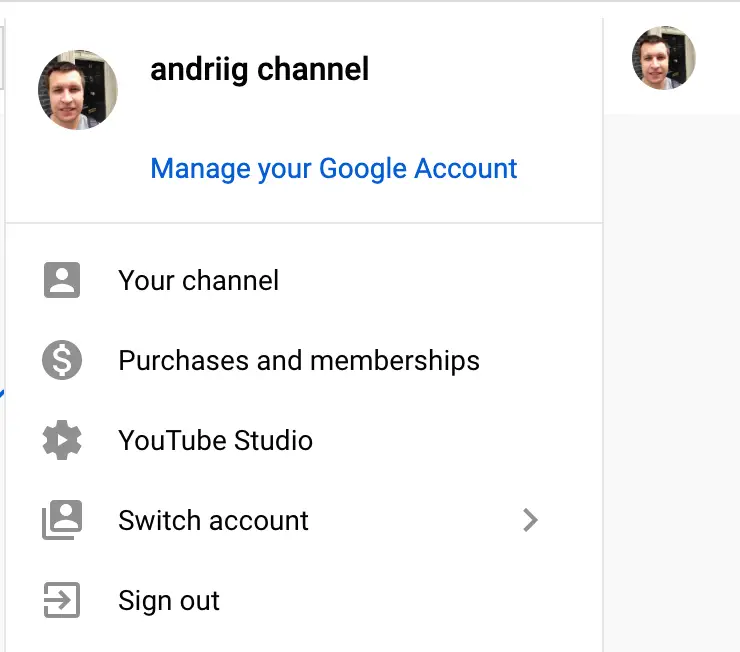Click the Sign out arrow icon
Screen dimensions: 740x652
pos(62,600)
